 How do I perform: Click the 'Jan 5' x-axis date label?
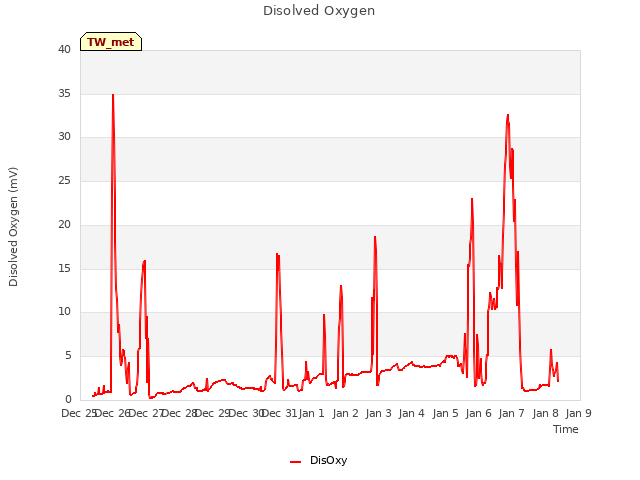pyautogui.click(x=445, y=413)
